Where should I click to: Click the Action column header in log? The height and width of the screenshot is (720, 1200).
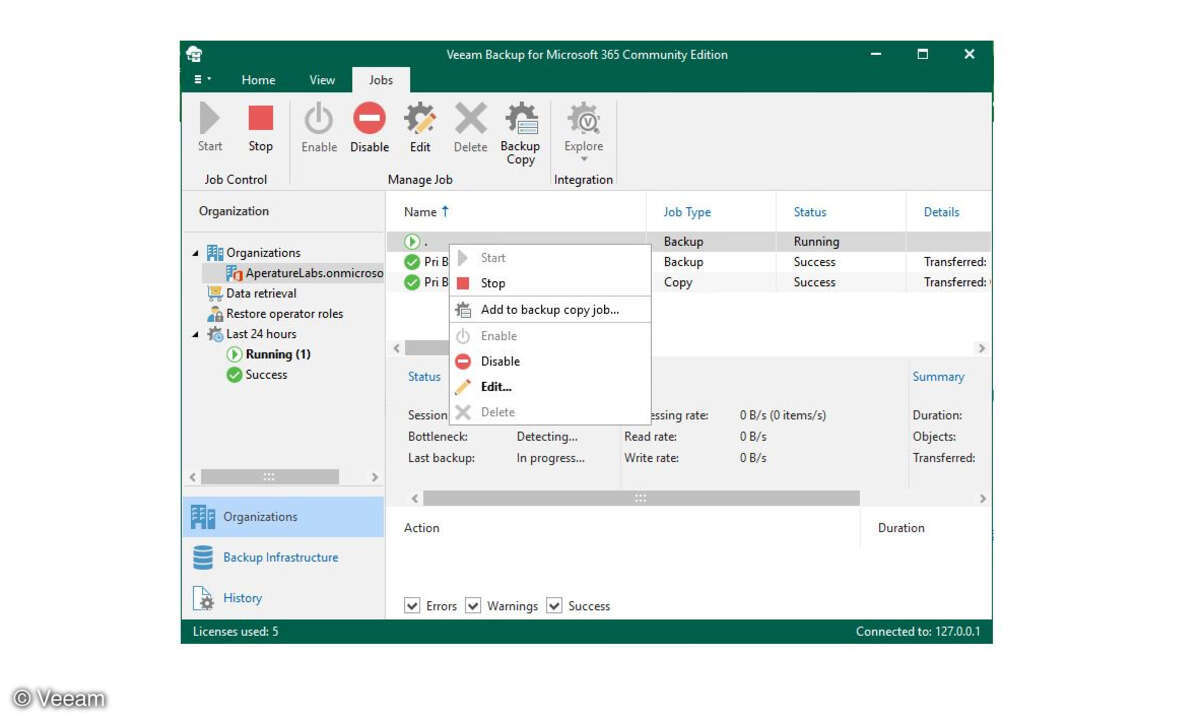[421, 528]
